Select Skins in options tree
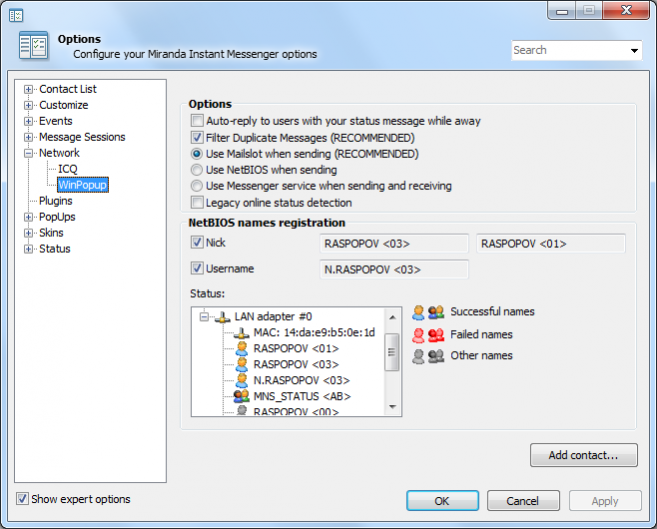The image size is (657, 529). 51,233
